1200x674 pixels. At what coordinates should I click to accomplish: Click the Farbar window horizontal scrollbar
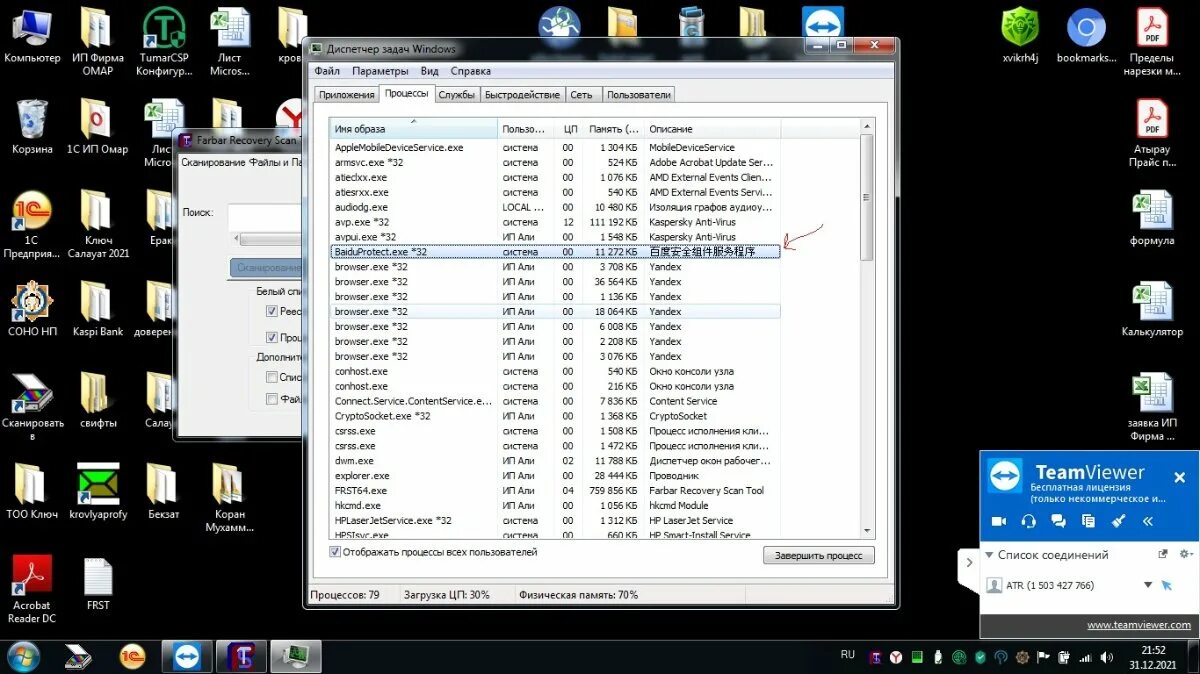click(x=268, y=240)
